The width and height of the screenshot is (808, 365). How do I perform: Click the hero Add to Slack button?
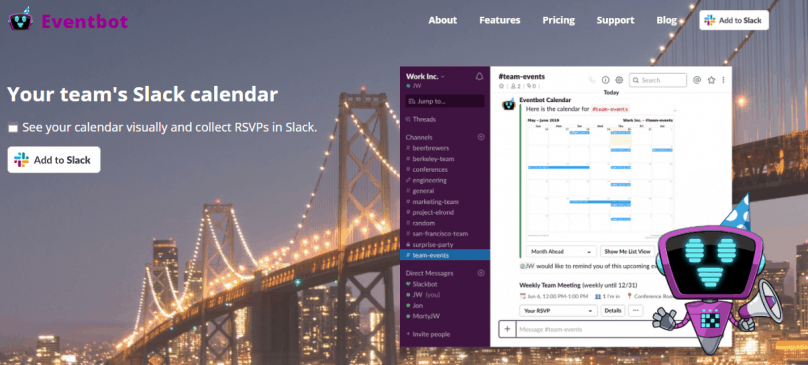(x=54, y=160)
